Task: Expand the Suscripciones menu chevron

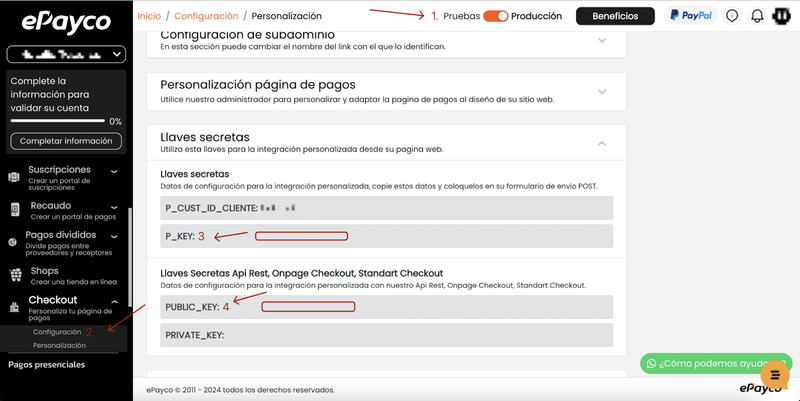Action: click(x=114, y=171)
